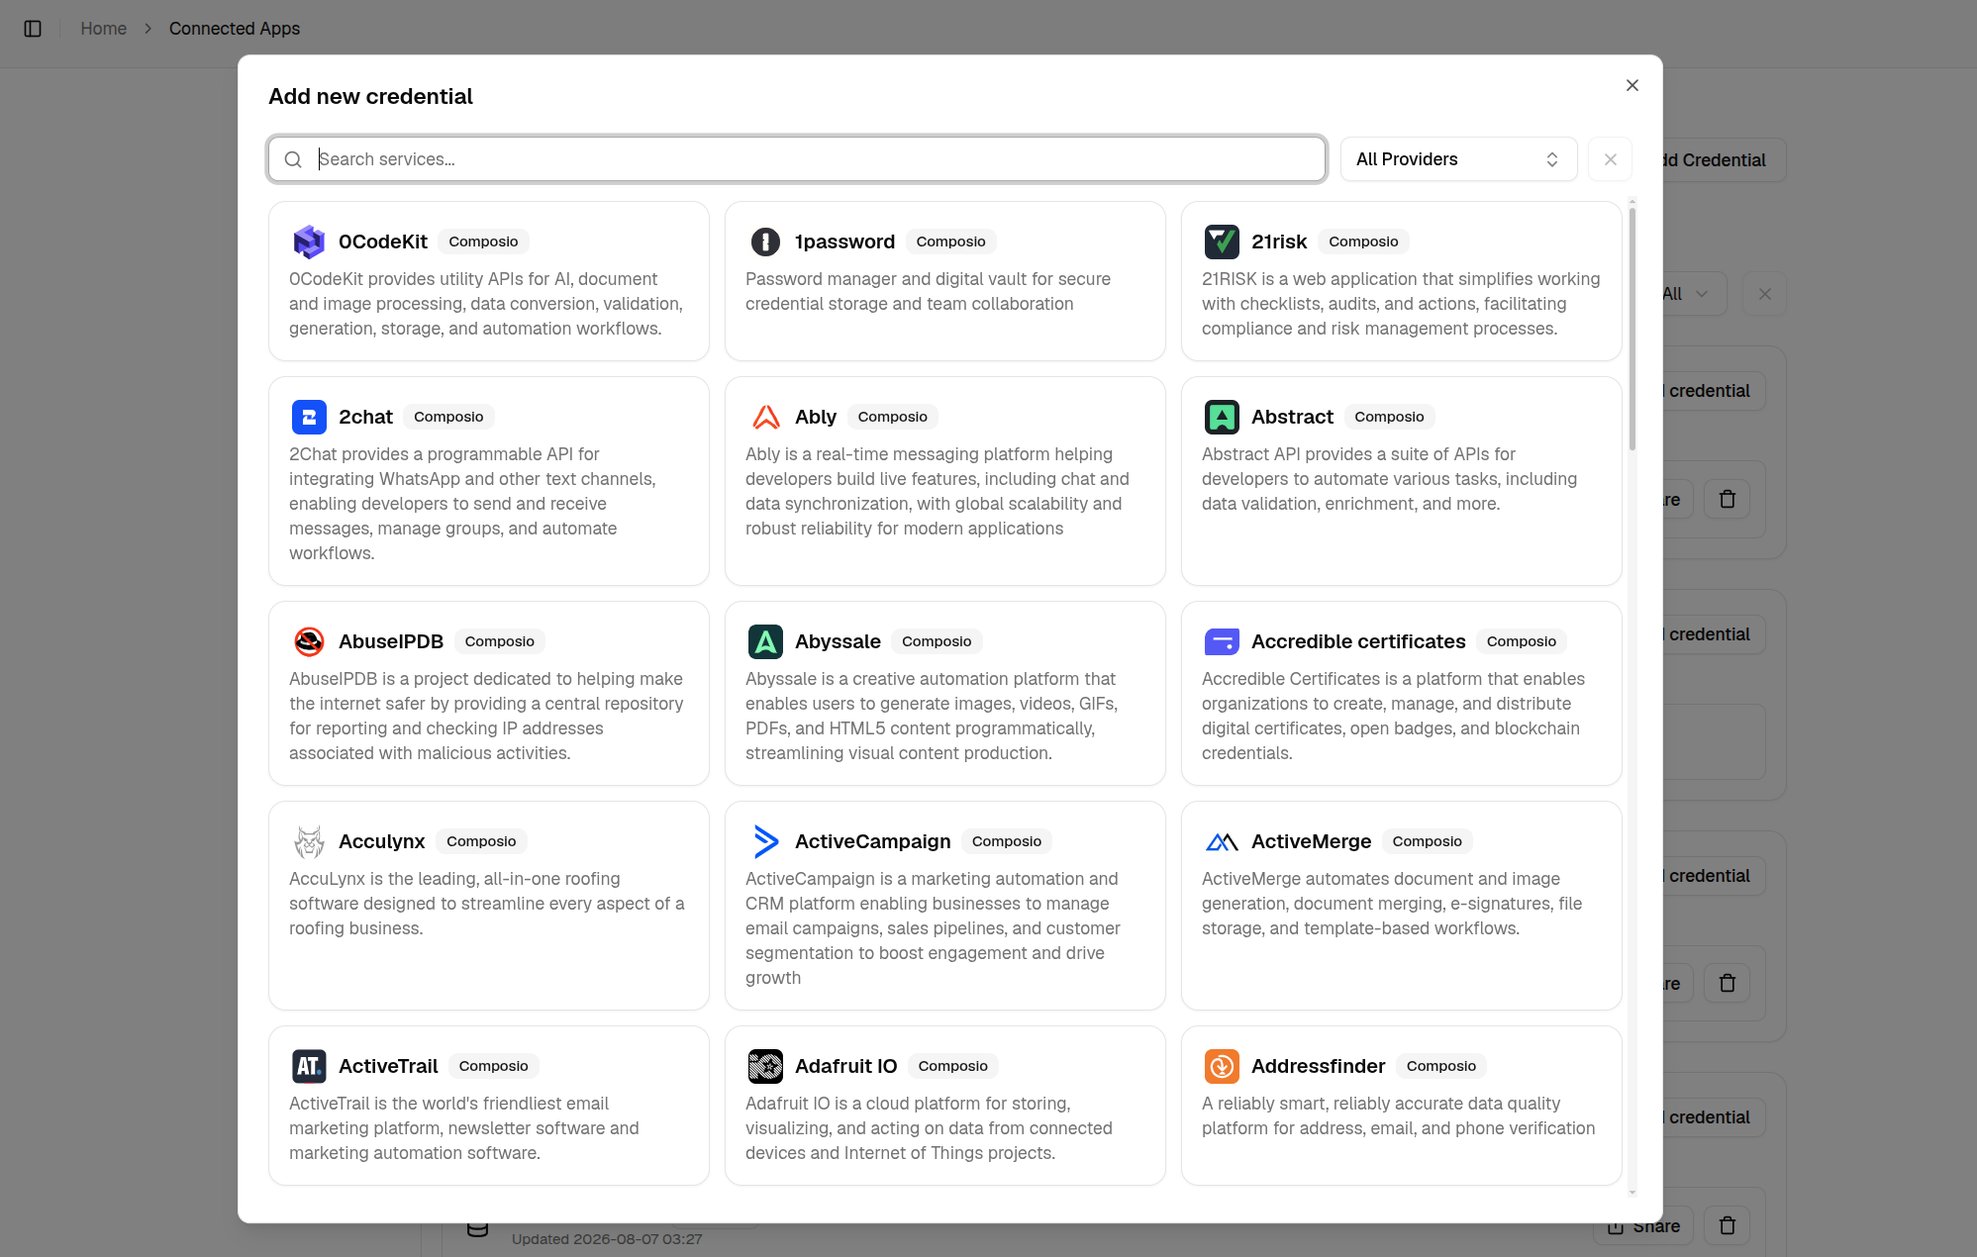Select the 21risk service title
1977x1257 pixels.
coord(1279,242)
